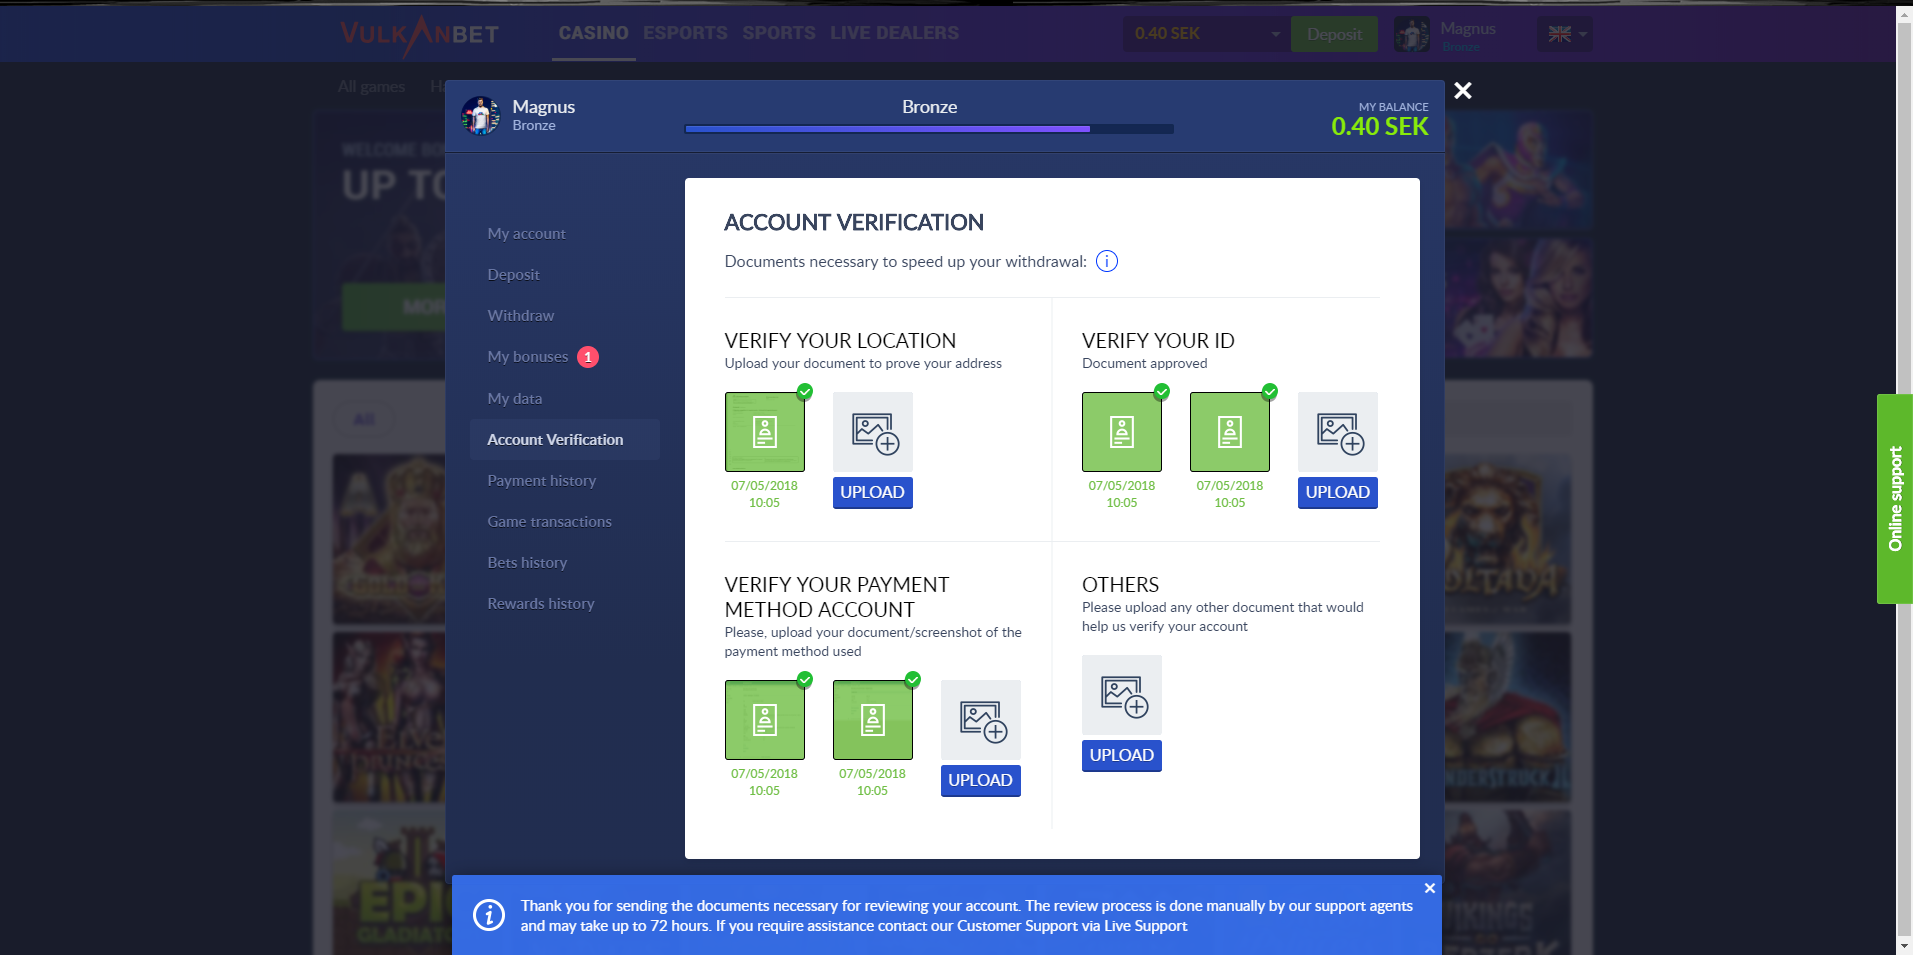Select My data in sidebar

(x=514, y=398)
